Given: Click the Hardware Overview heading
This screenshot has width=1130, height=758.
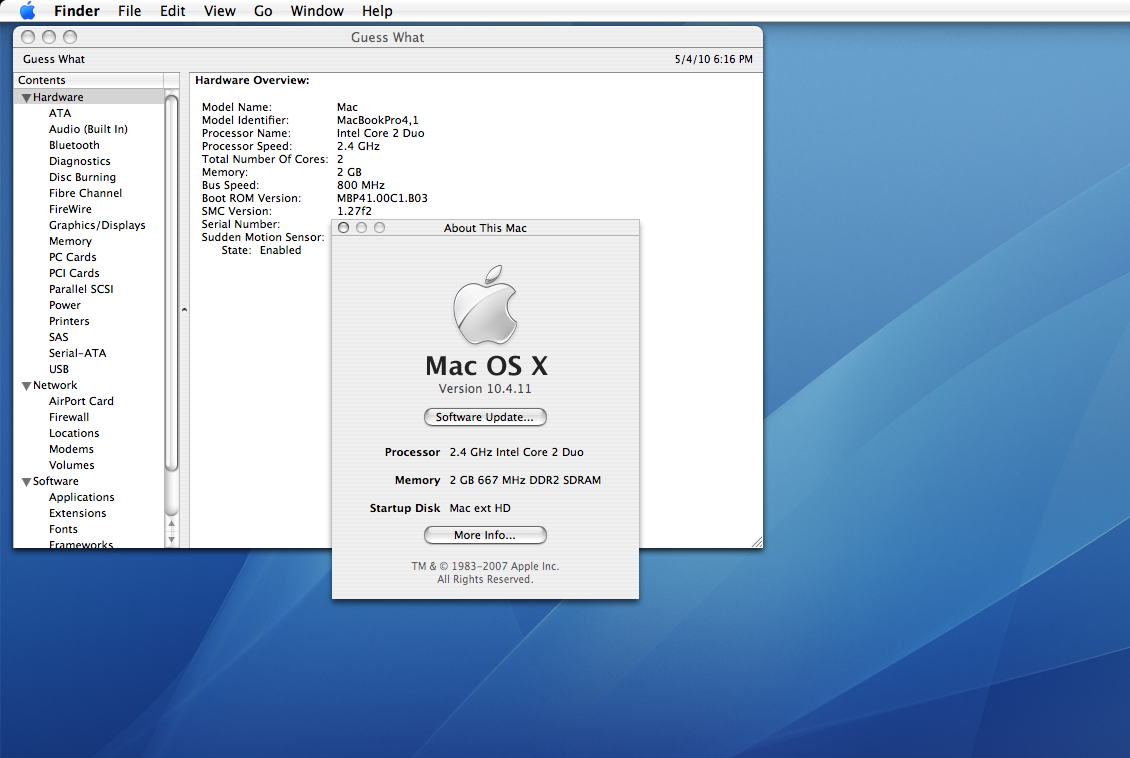Looking at the screenshot, I should (252, 80).
